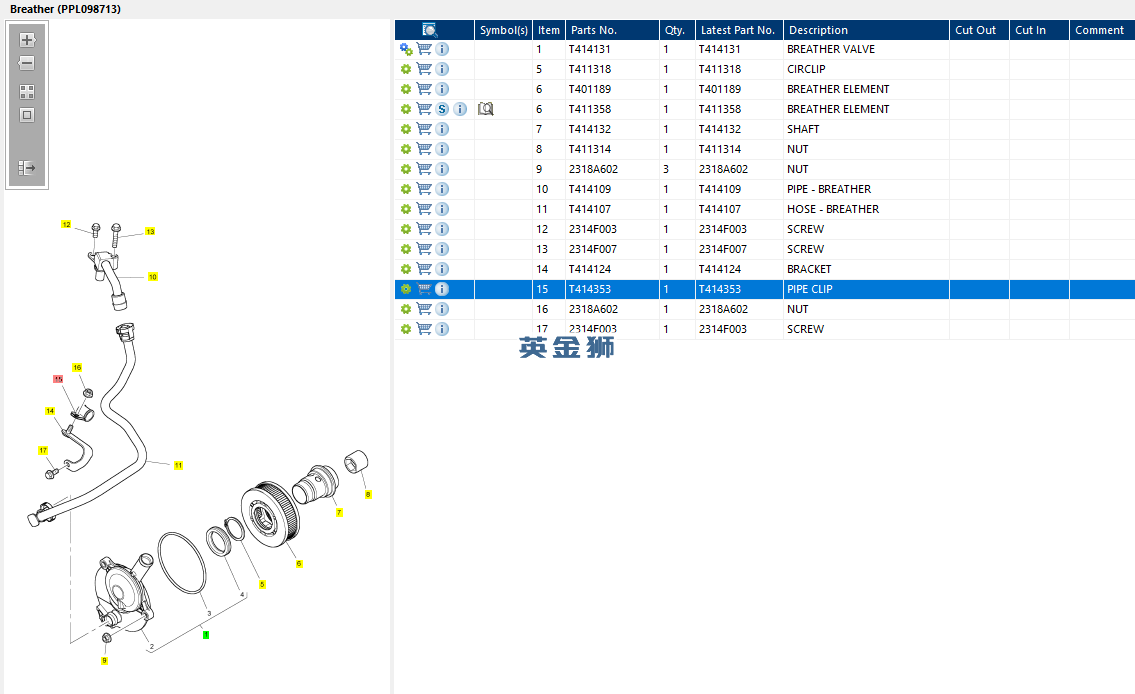Image resolution: width=1135 pixels, height=694 pixels.
Task: Click latest part number T414109
Action: tap(720, 189)
